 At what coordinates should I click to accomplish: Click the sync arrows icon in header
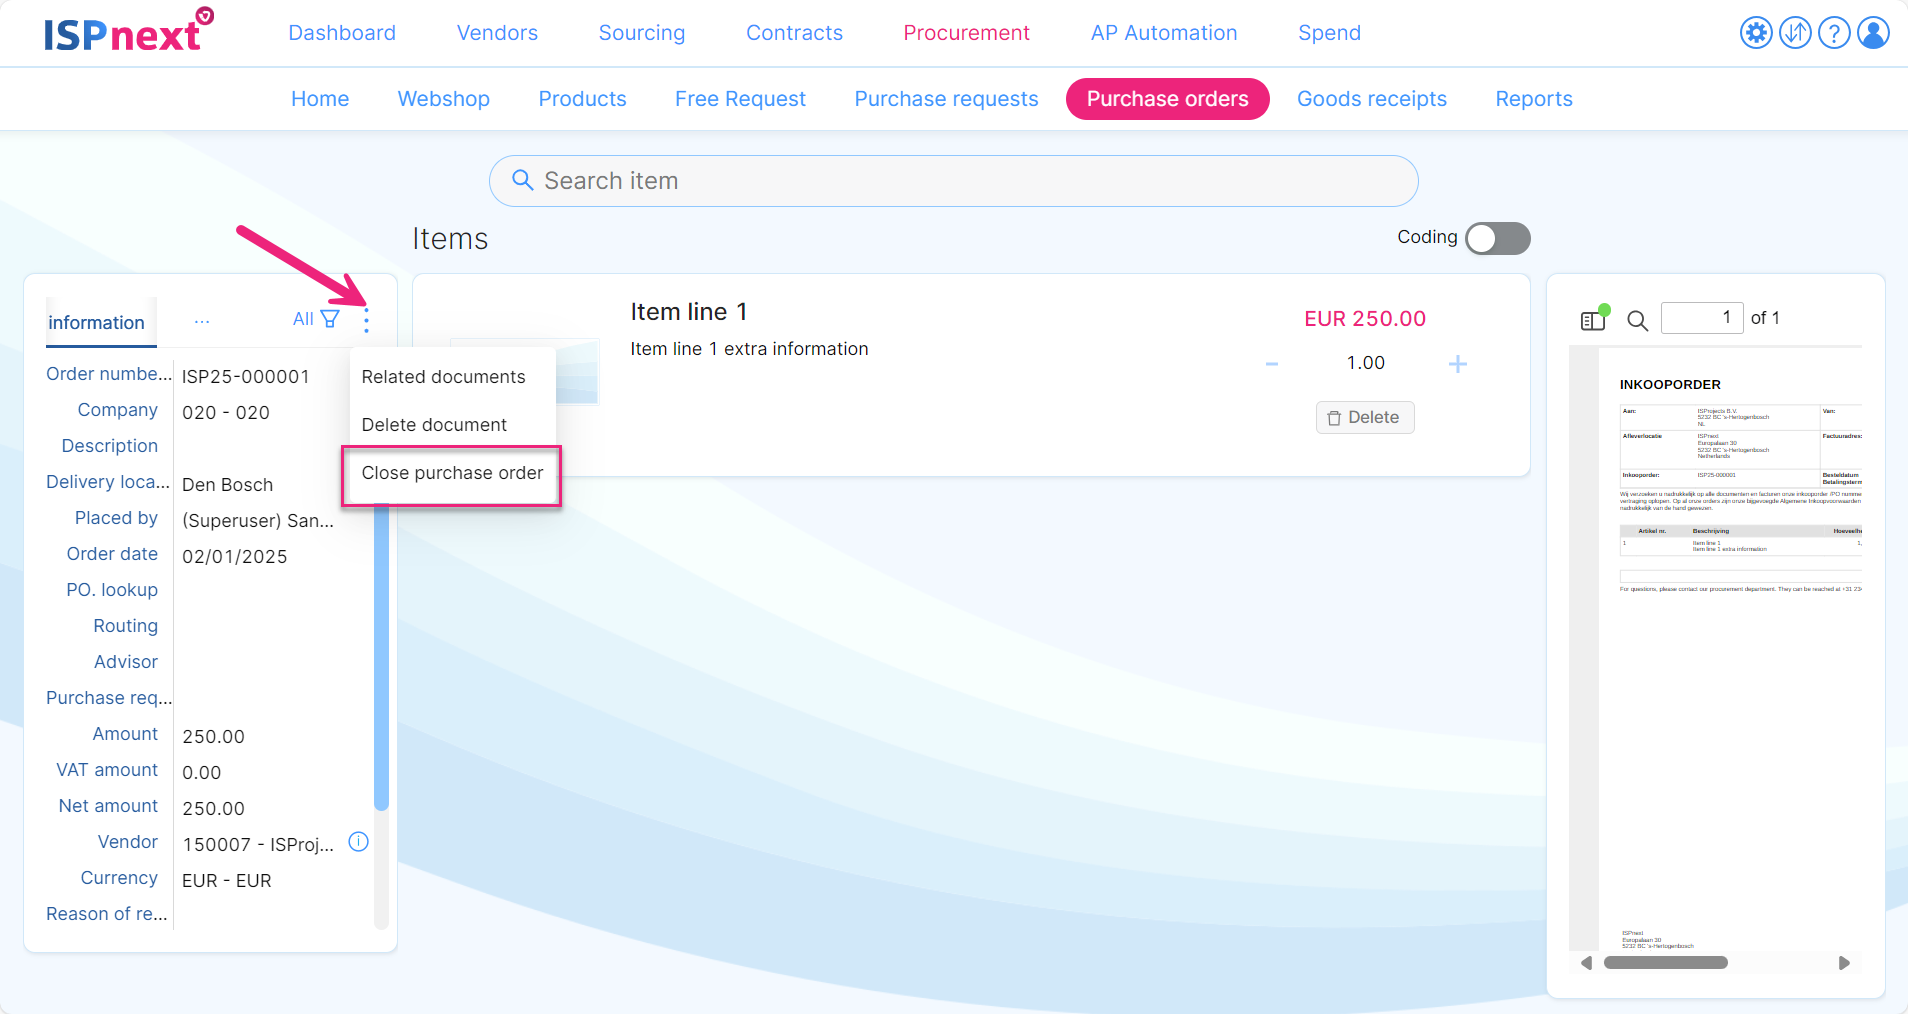pos(1795,33)
